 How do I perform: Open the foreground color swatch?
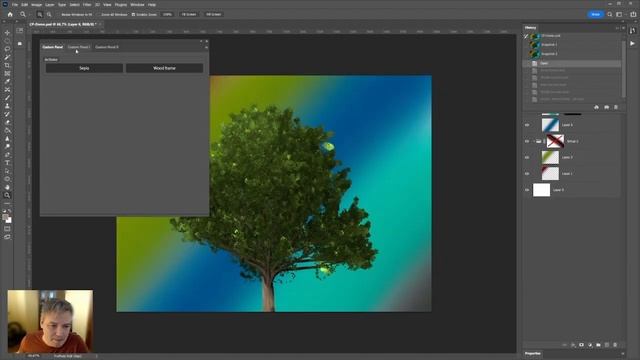coord(5,217)
